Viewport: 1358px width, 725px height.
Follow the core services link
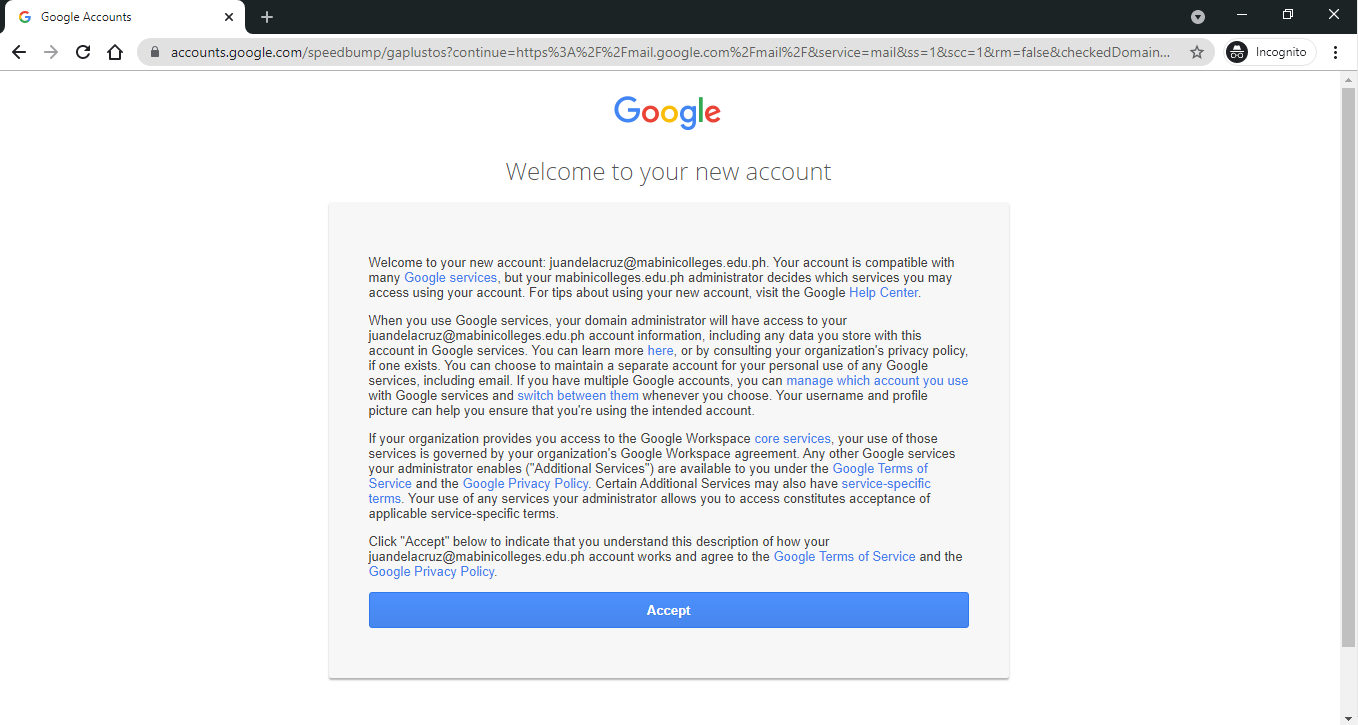point(792,439)
